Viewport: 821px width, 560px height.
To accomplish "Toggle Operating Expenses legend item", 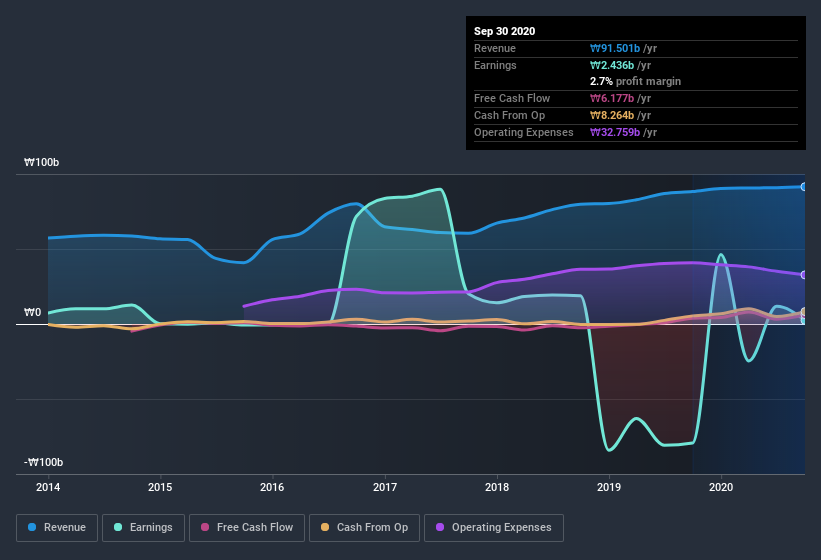I will tap(494, 527).
